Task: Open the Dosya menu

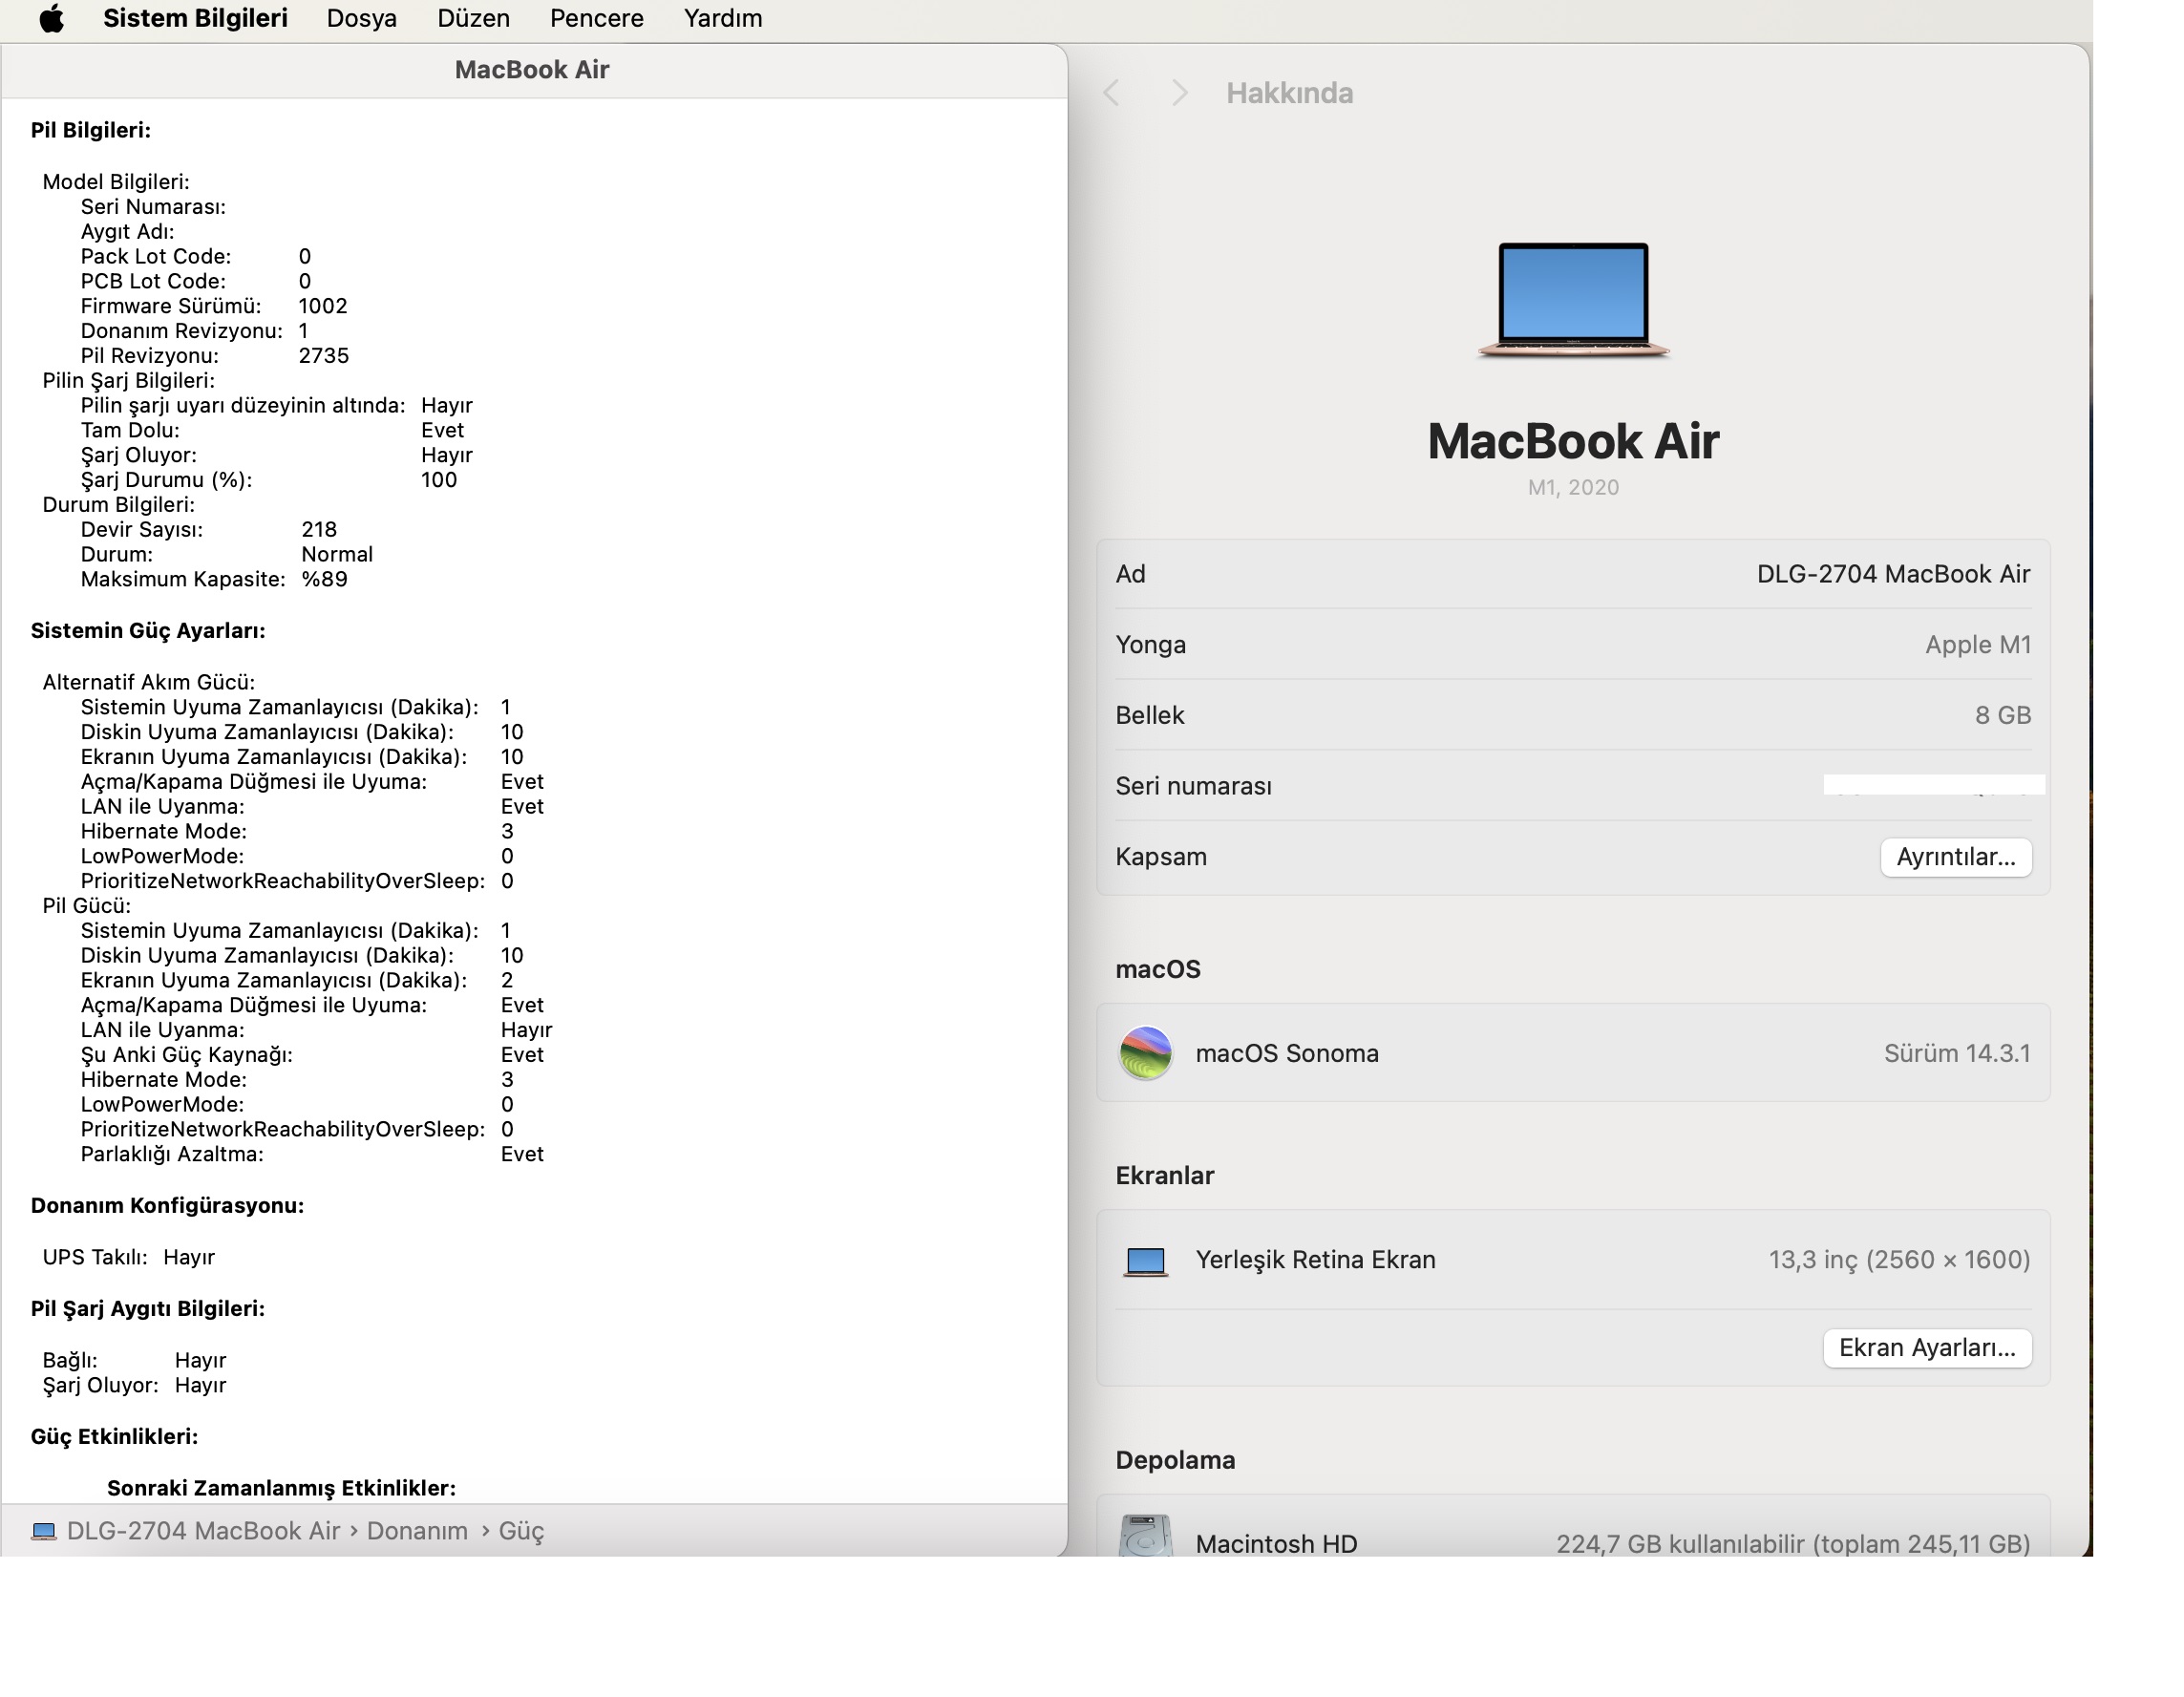Action: click(x=361, y=18)
